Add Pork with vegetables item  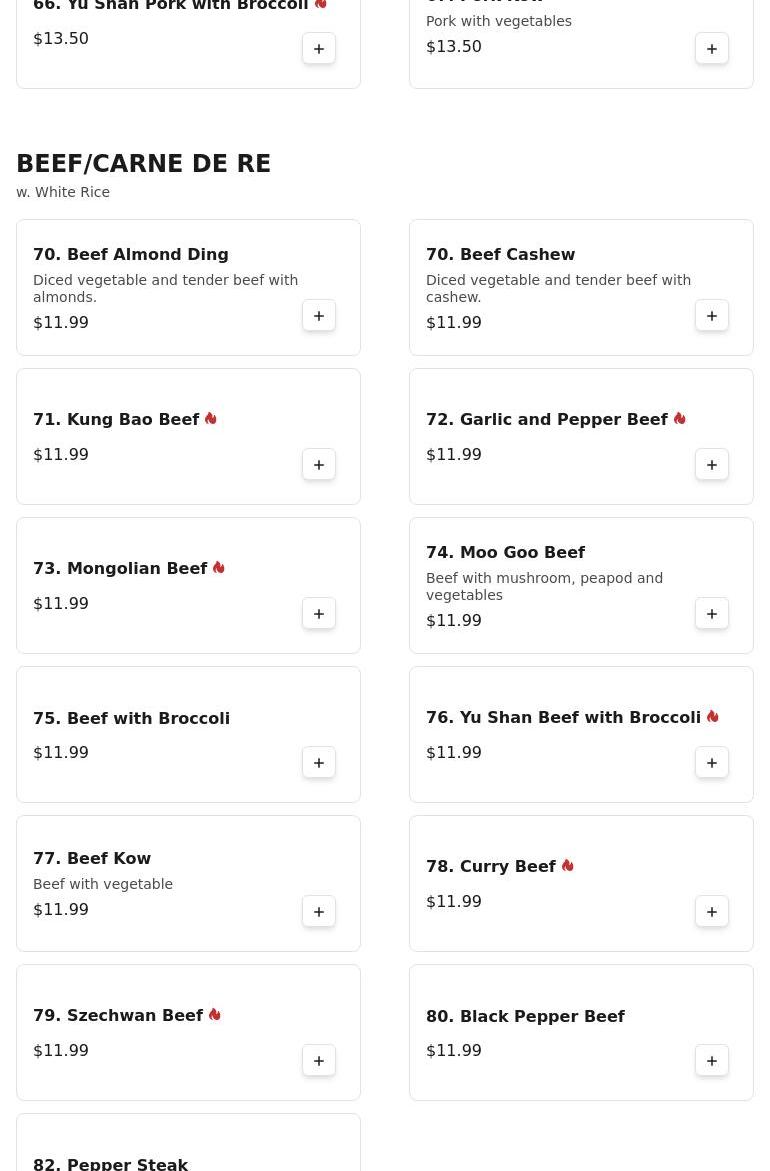pyautogui.click(x=712, y=49)
